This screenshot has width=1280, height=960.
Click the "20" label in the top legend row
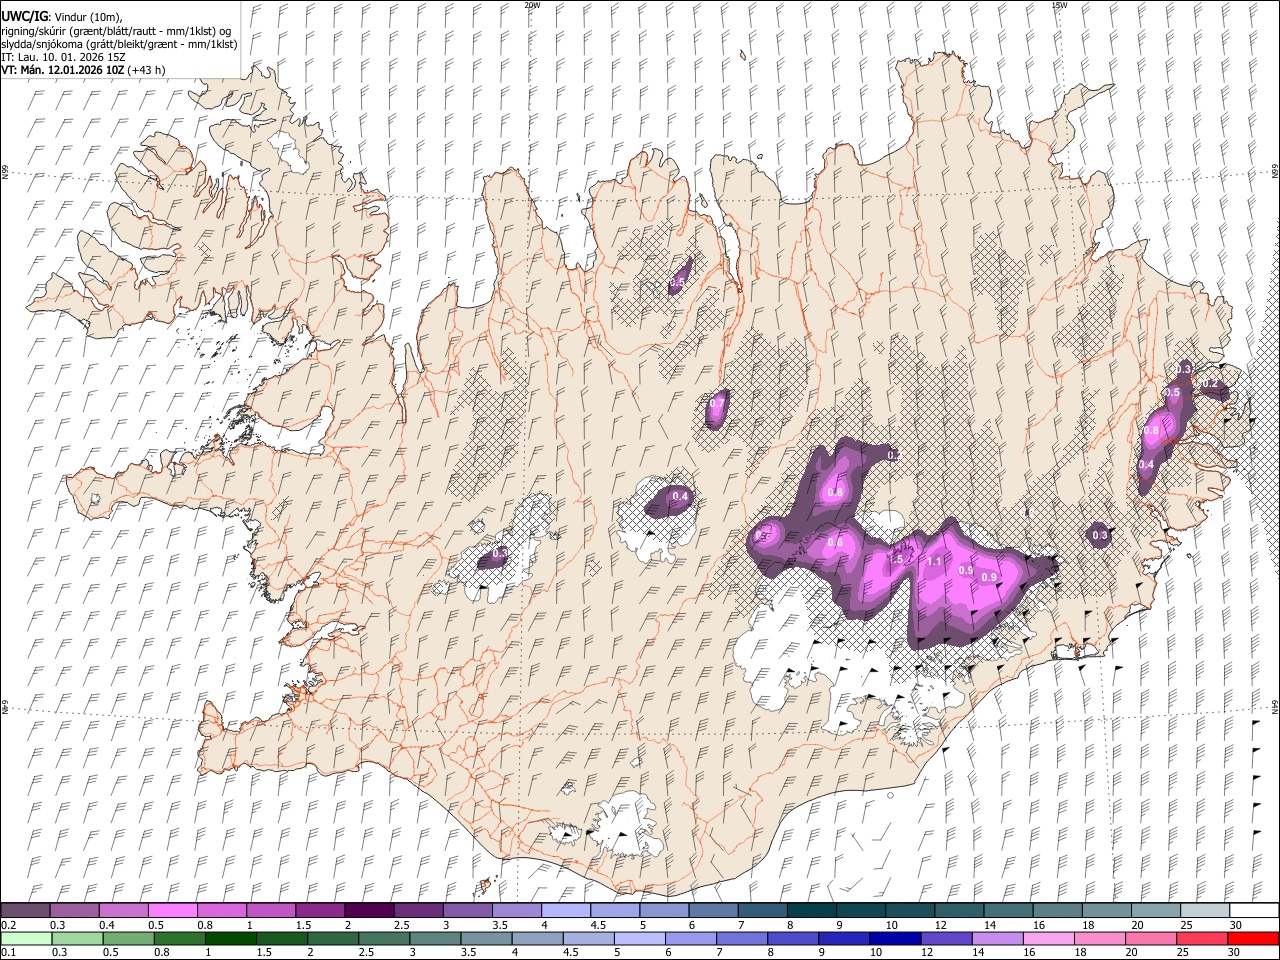click(1137, 925)
